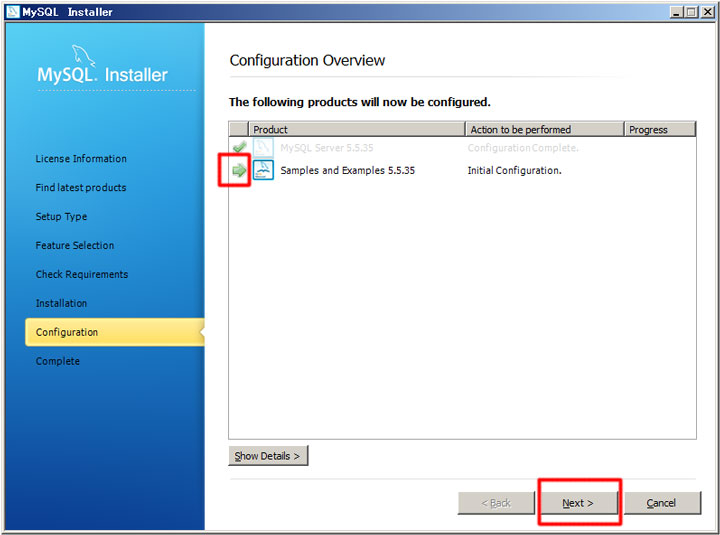Click the disabled < Back button

496,503
